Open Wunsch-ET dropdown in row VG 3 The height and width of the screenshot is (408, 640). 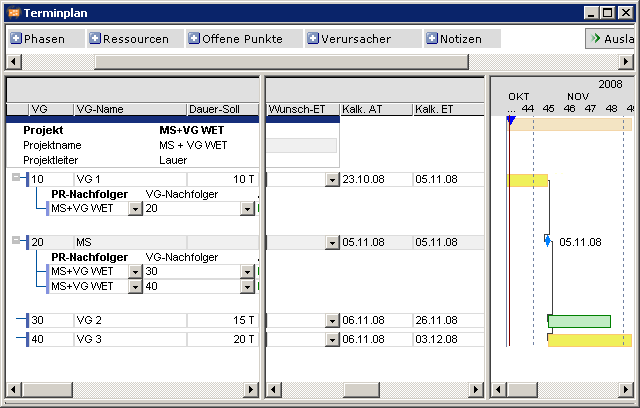332,339
